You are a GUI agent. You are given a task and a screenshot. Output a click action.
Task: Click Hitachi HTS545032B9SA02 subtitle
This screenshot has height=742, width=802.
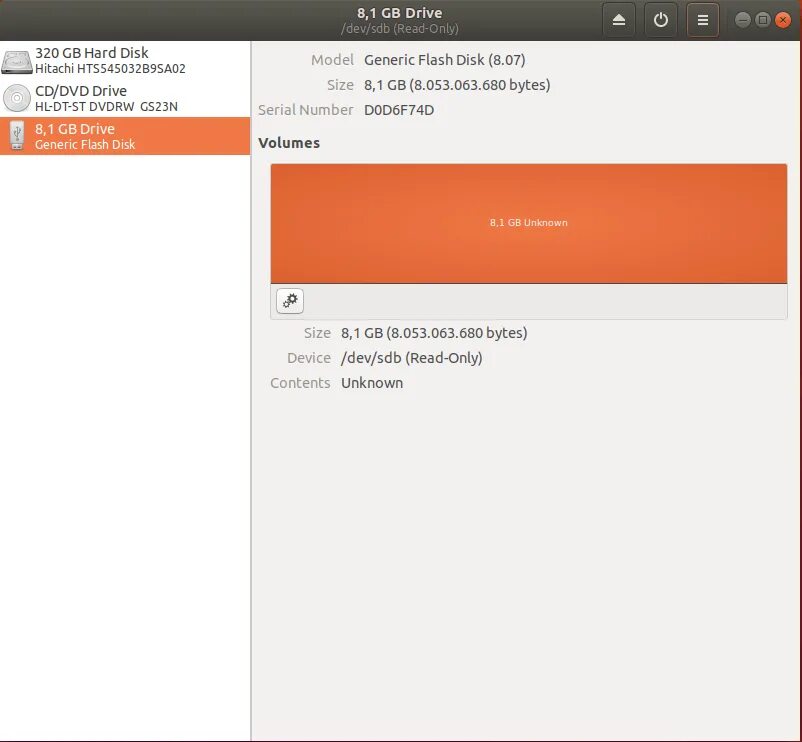click(110, 69)
